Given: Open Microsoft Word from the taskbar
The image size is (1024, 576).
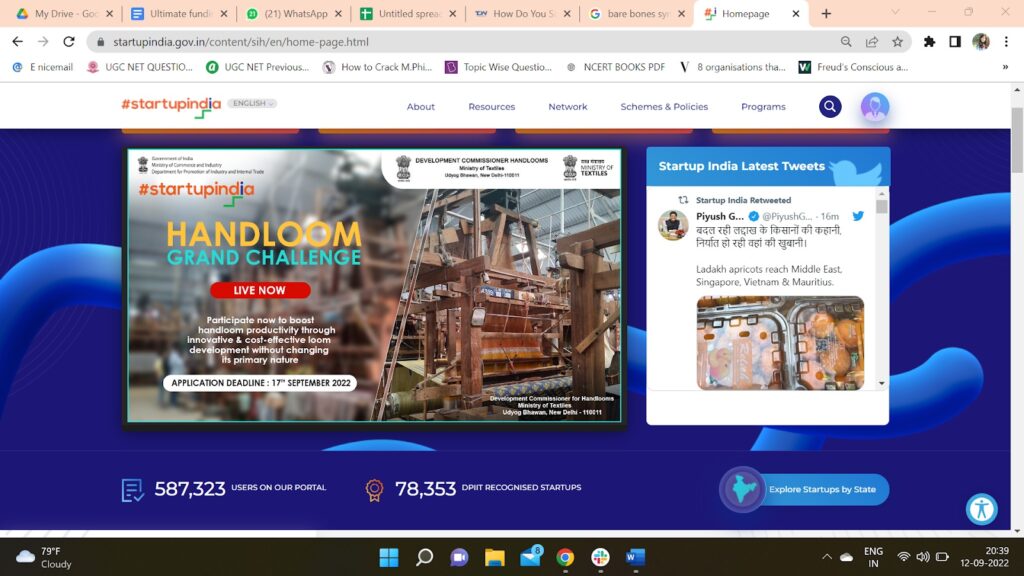Looking at the screenshot, I should [x=635, y=557].
